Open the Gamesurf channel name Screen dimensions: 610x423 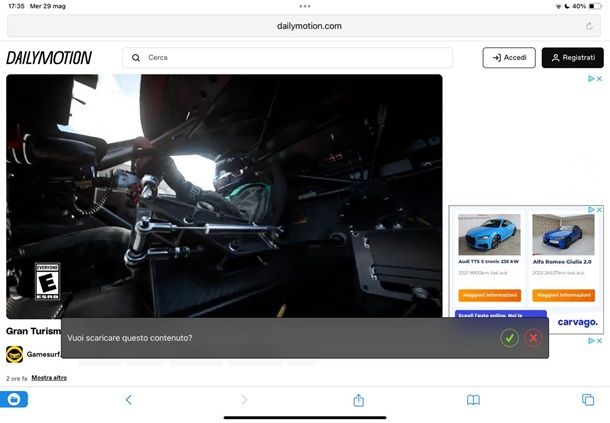coord(44,354)
